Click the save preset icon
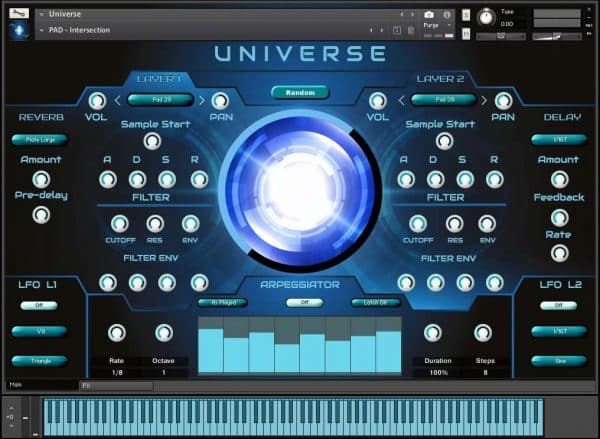This screenshot has width=600, height=439. [397, 30]
